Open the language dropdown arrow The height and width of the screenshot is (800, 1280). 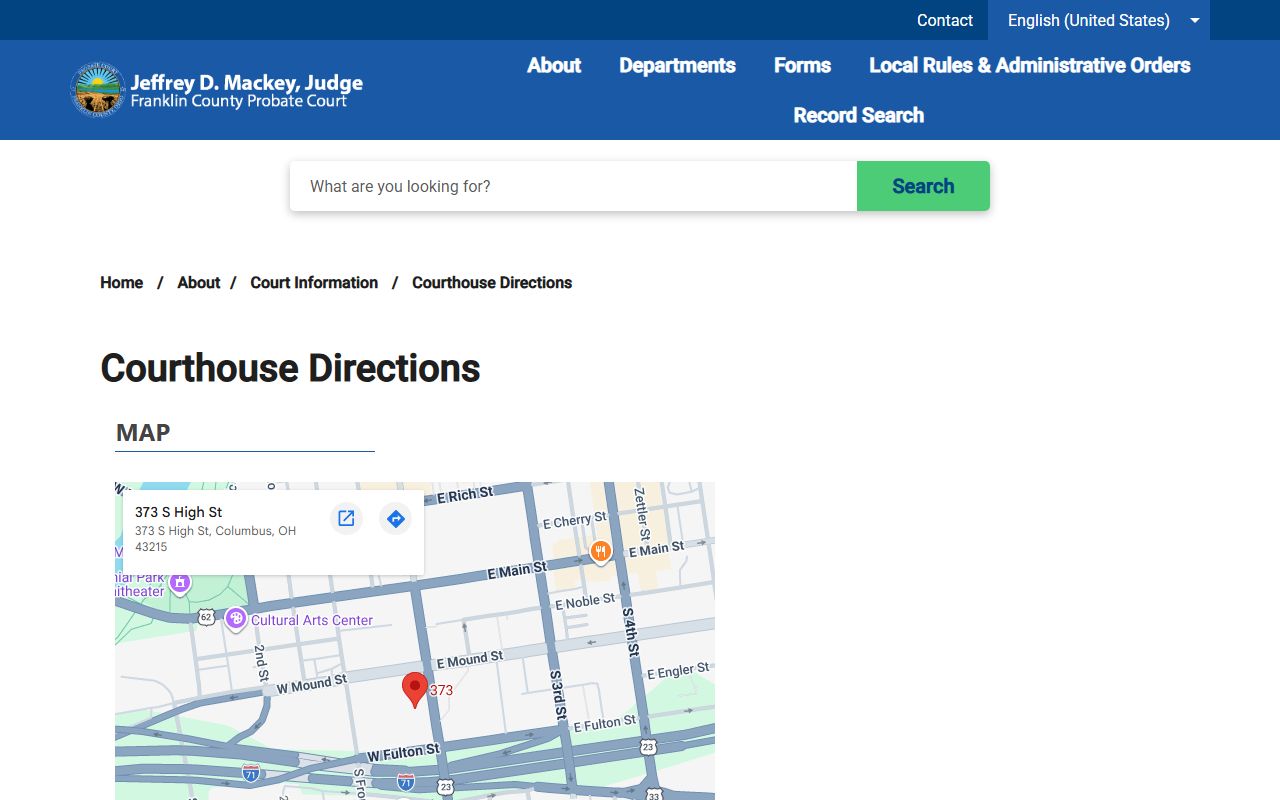[1194, 20]
